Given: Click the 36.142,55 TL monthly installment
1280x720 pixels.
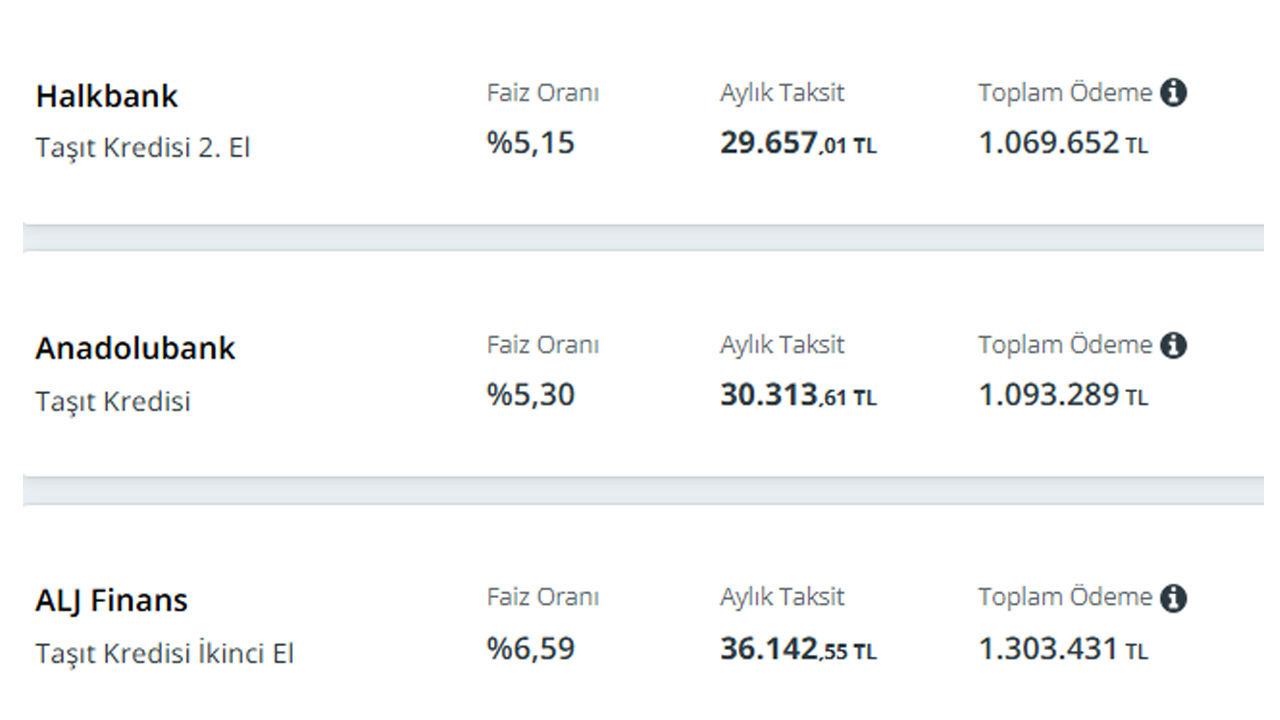Looking at the screenshot, I should point(798,649).
